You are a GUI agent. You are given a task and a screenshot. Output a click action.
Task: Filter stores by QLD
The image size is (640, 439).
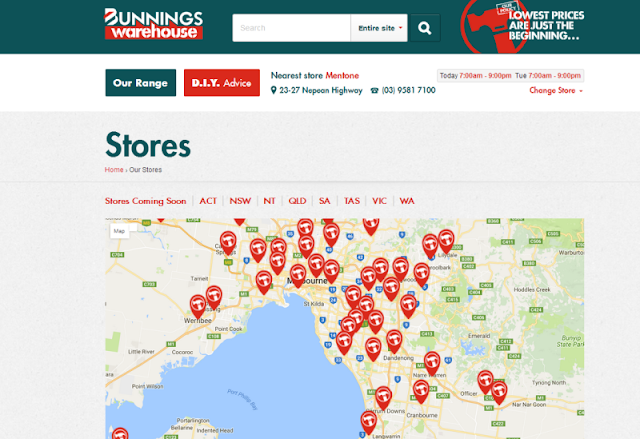pyautogui.click(x=297, y=201)
